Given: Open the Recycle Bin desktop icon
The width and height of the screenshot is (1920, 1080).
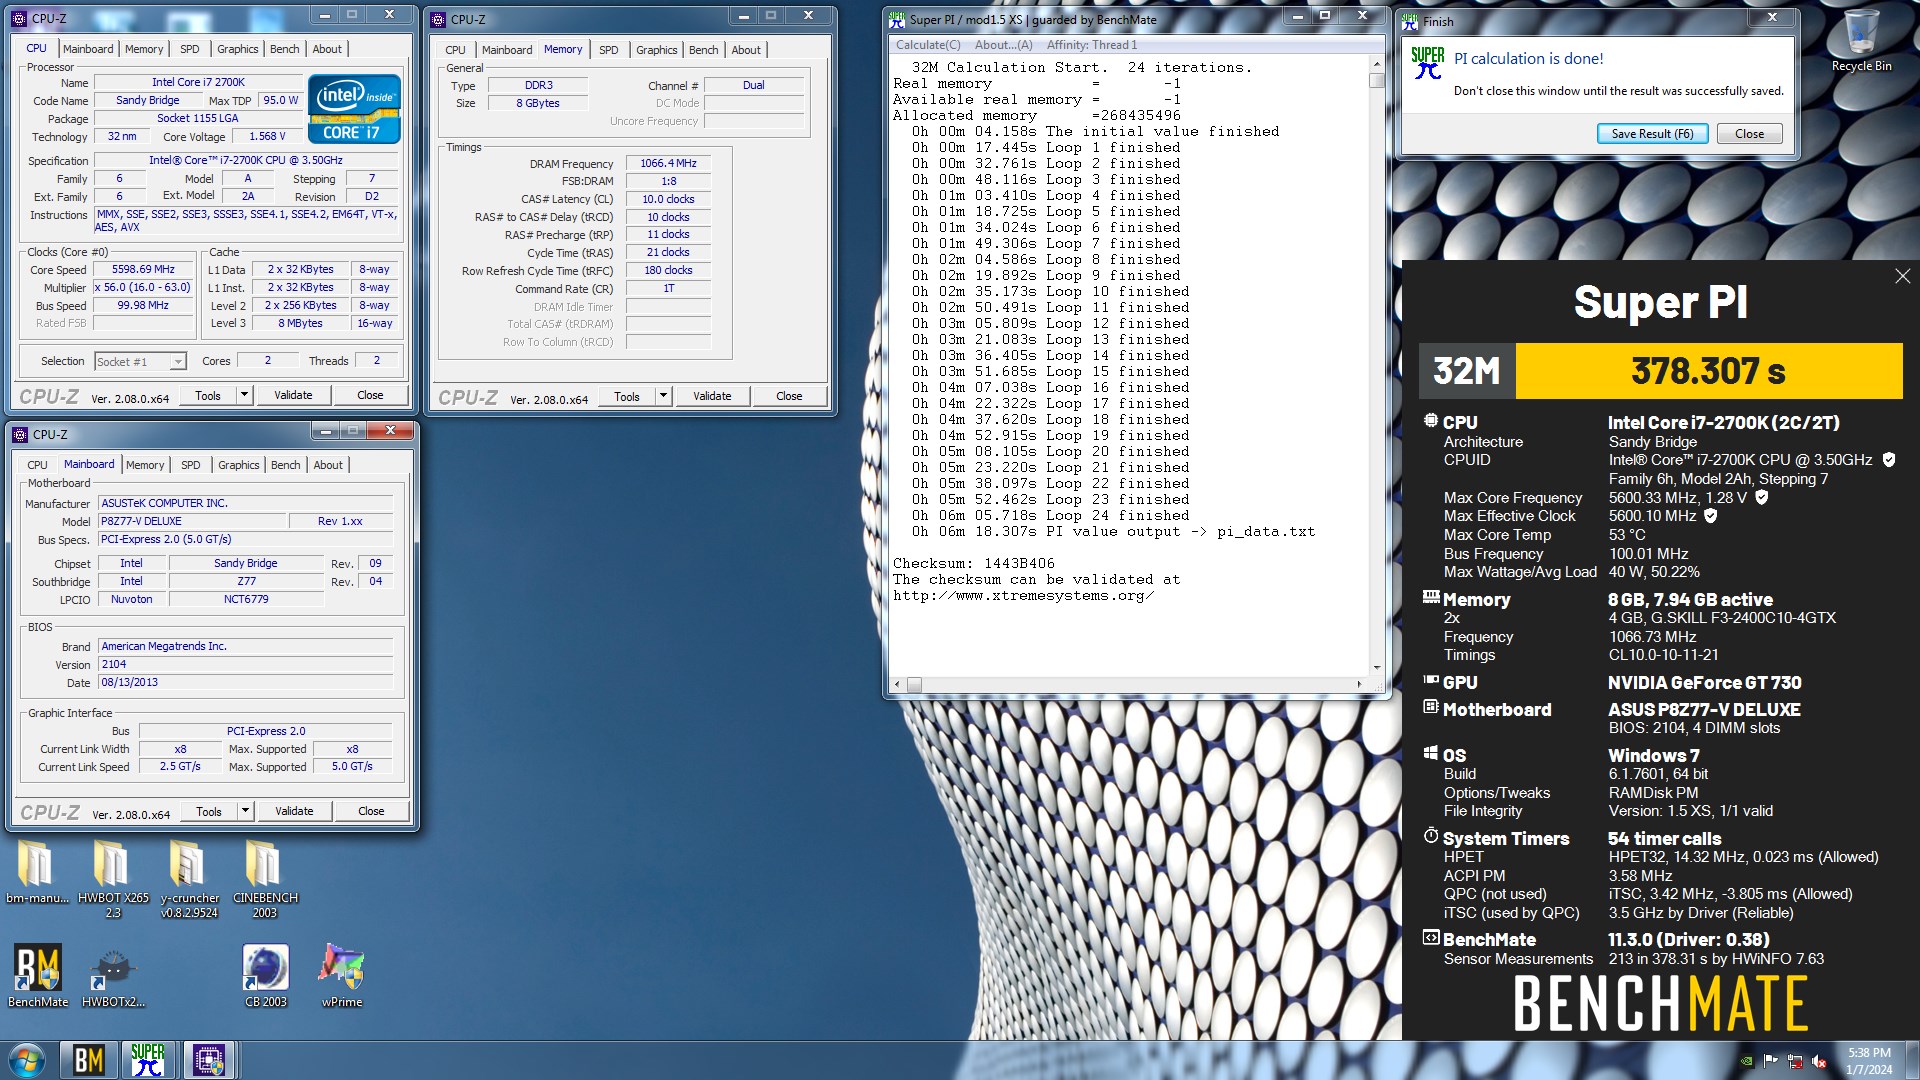Looking at the screenshot, I should coord(1861,41).
